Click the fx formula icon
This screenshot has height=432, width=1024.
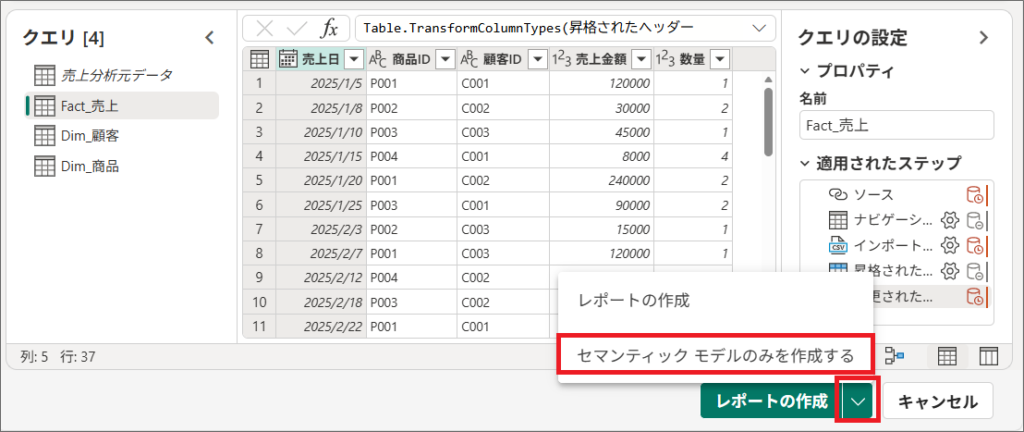[329, 27]
